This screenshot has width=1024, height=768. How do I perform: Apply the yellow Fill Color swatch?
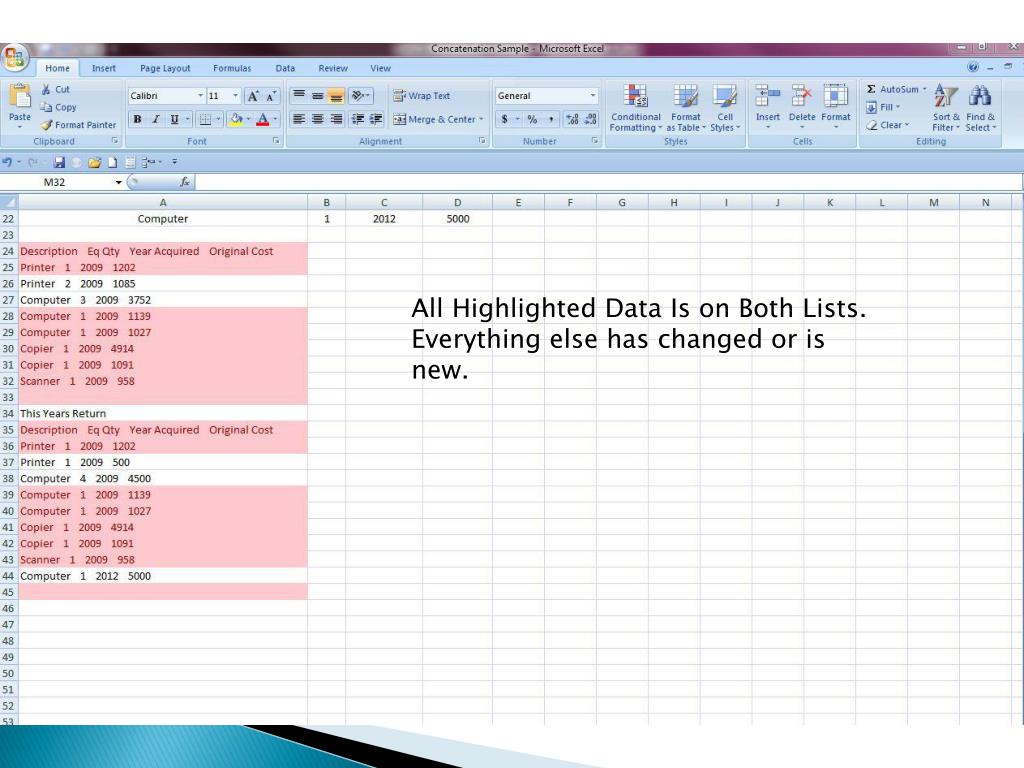point(236,120)
